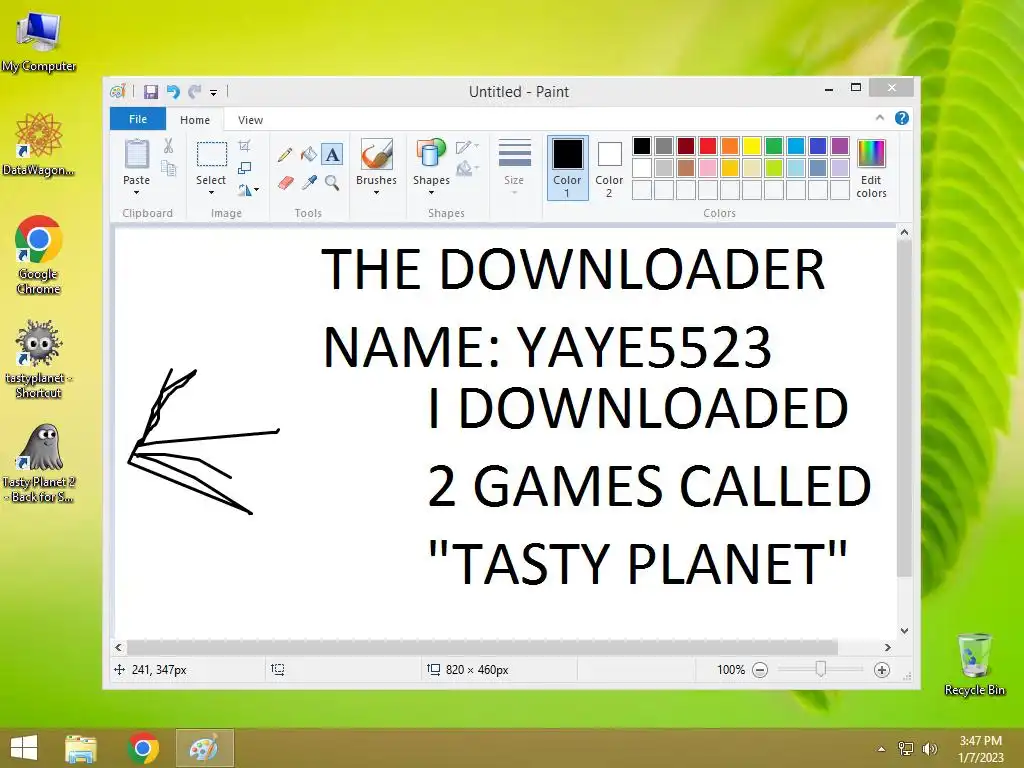Select the Recycle Bin desktop icon
Viewport: 1024px width, 768px height.
pos(974,664)
